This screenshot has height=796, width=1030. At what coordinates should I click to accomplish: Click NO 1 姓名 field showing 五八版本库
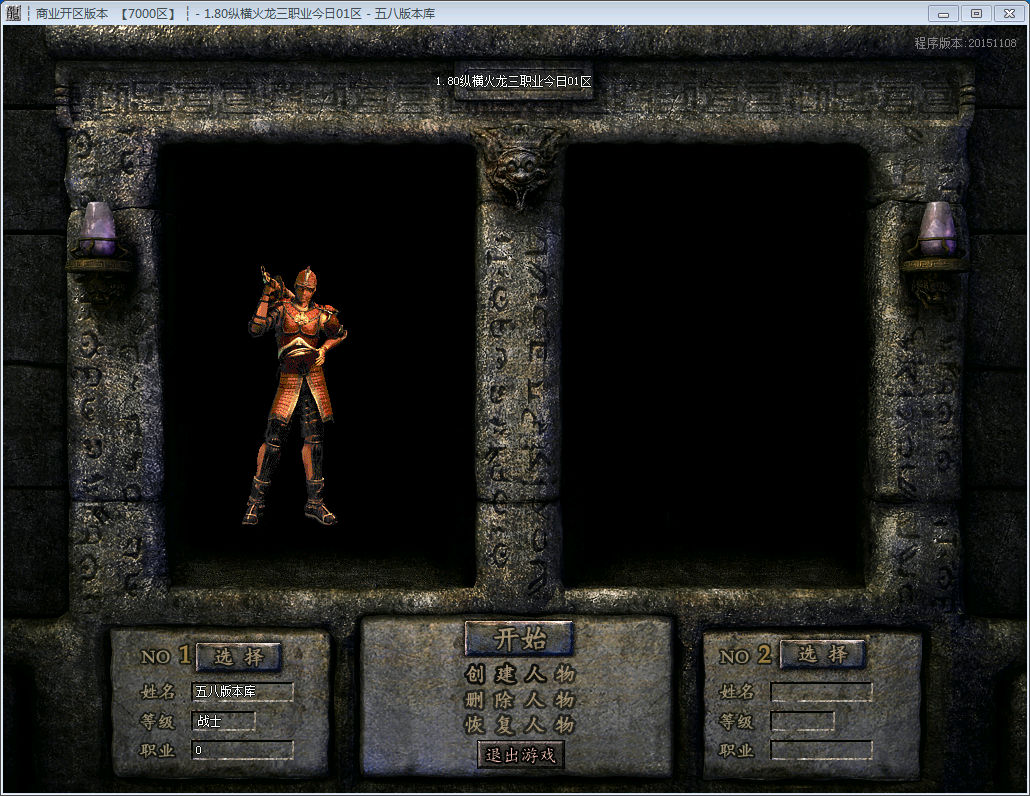pyautogui.click(x=242, y=692)
